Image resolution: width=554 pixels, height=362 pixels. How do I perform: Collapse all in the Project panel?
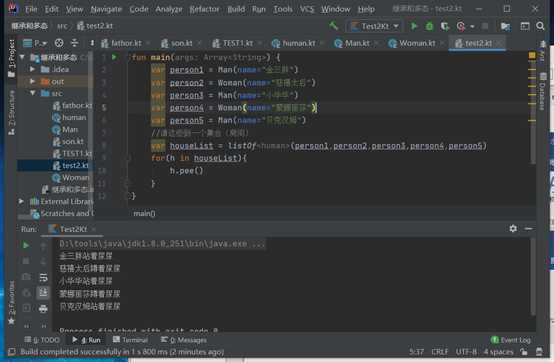click(75, 43)
